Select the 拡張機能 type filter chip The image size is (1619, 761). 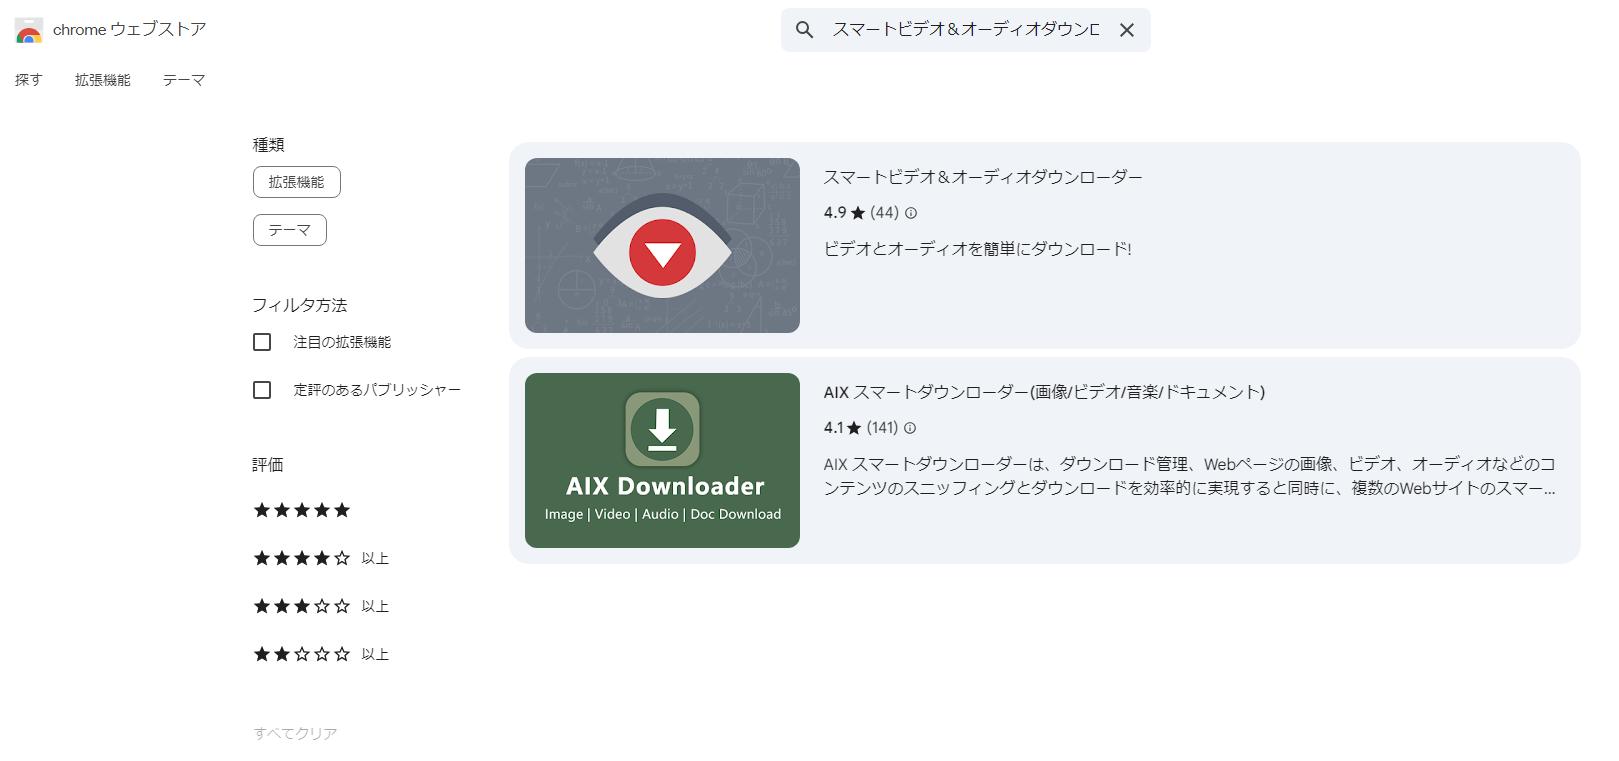(297, 182)
